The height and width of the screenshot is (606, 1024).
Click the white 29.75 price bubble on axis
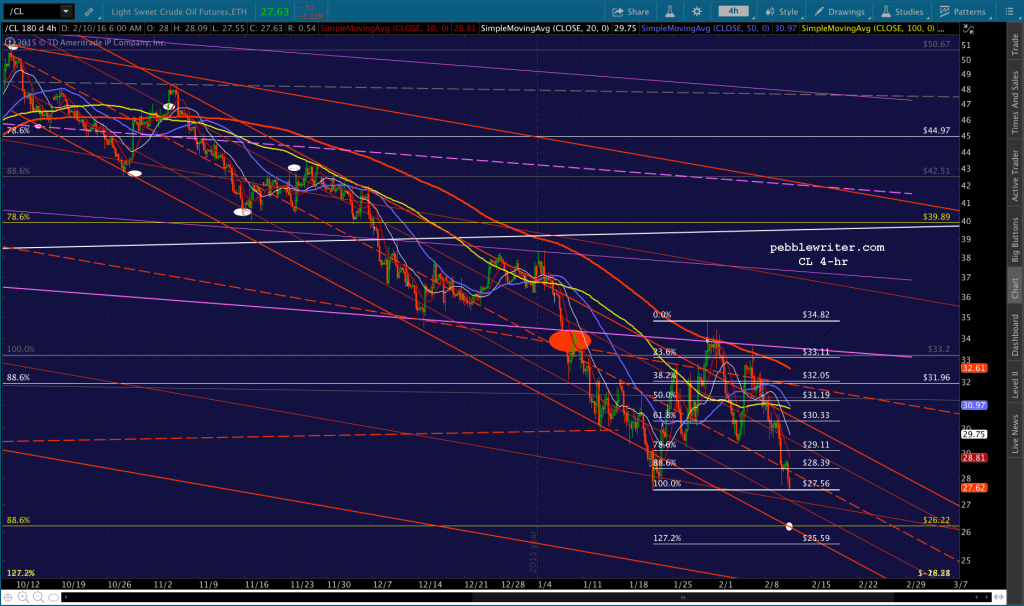973,434
